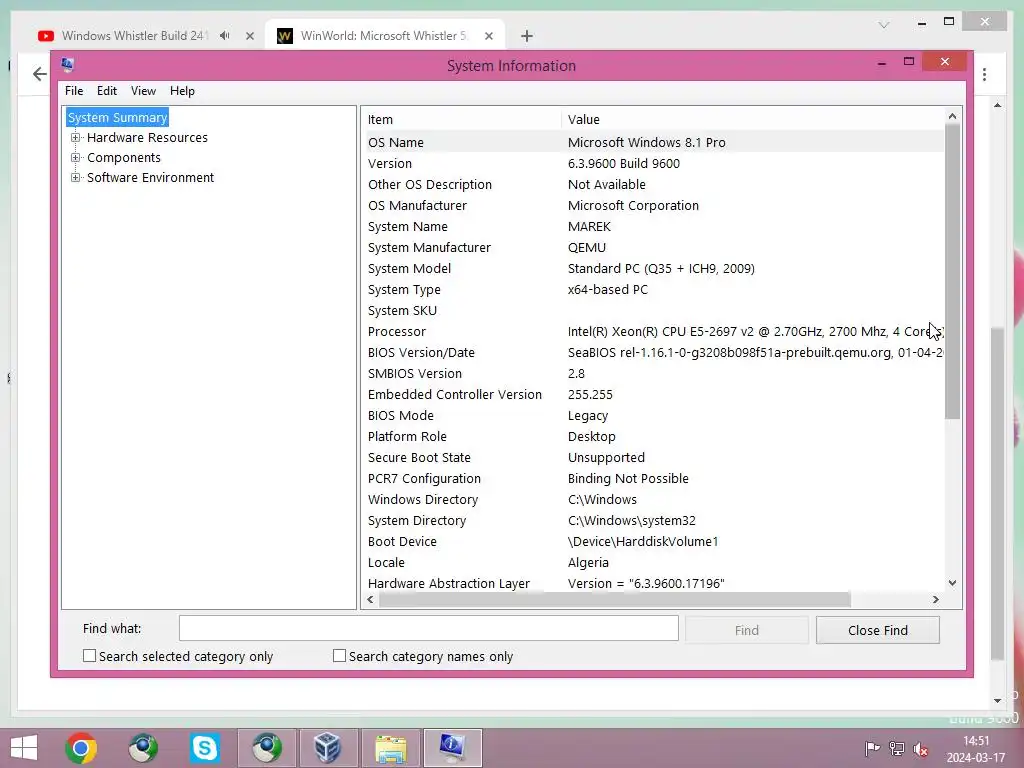Viewport: 1024px width, 768px height.
Task: Click the Find button
Action: tap(746, 630)
